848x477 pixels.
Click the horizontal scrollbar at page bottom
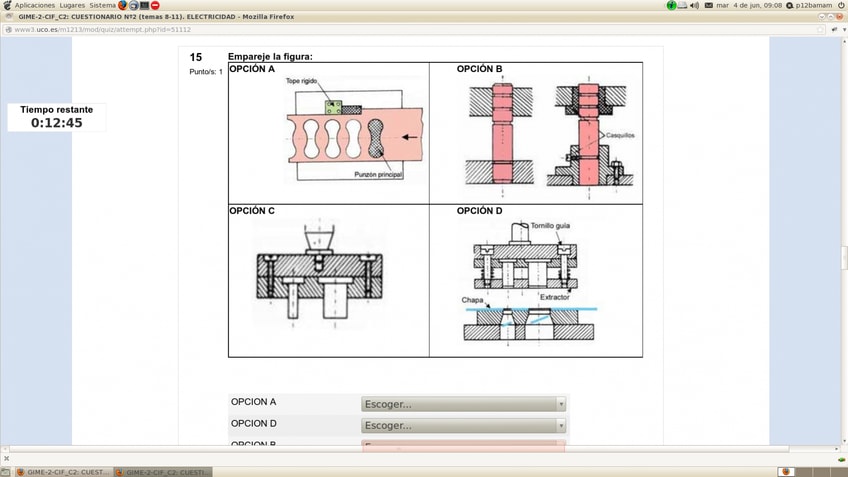[x=420, y=450]
